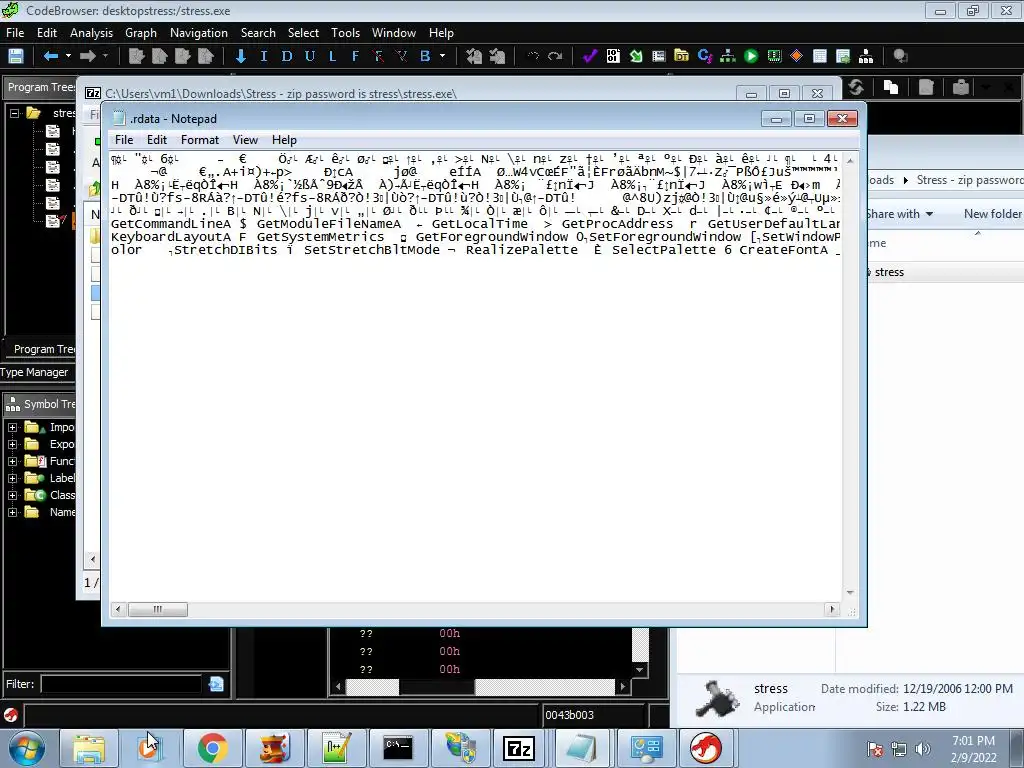This screenshot has width=1024, height=768.
Task: Click the refresh icon in listing header
Action: click(856, 87)
